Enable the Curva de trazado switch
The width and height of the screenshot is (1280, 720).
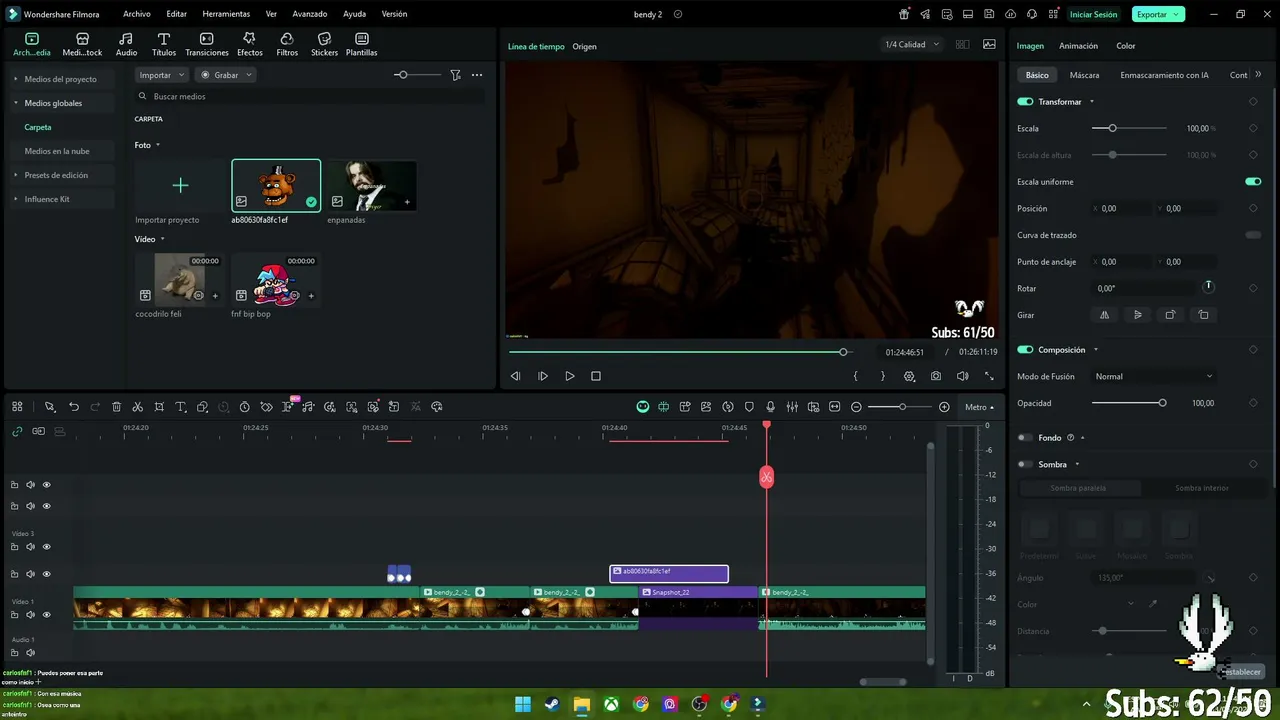click(x=1253, y=235)
